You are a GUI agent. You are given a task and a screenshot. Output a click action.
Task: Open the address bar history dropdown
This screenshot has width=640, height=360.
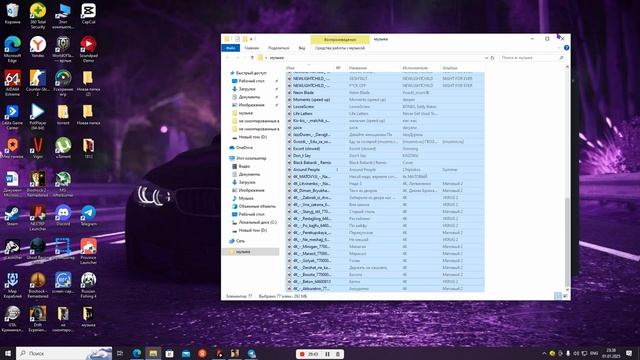(486, 58)
